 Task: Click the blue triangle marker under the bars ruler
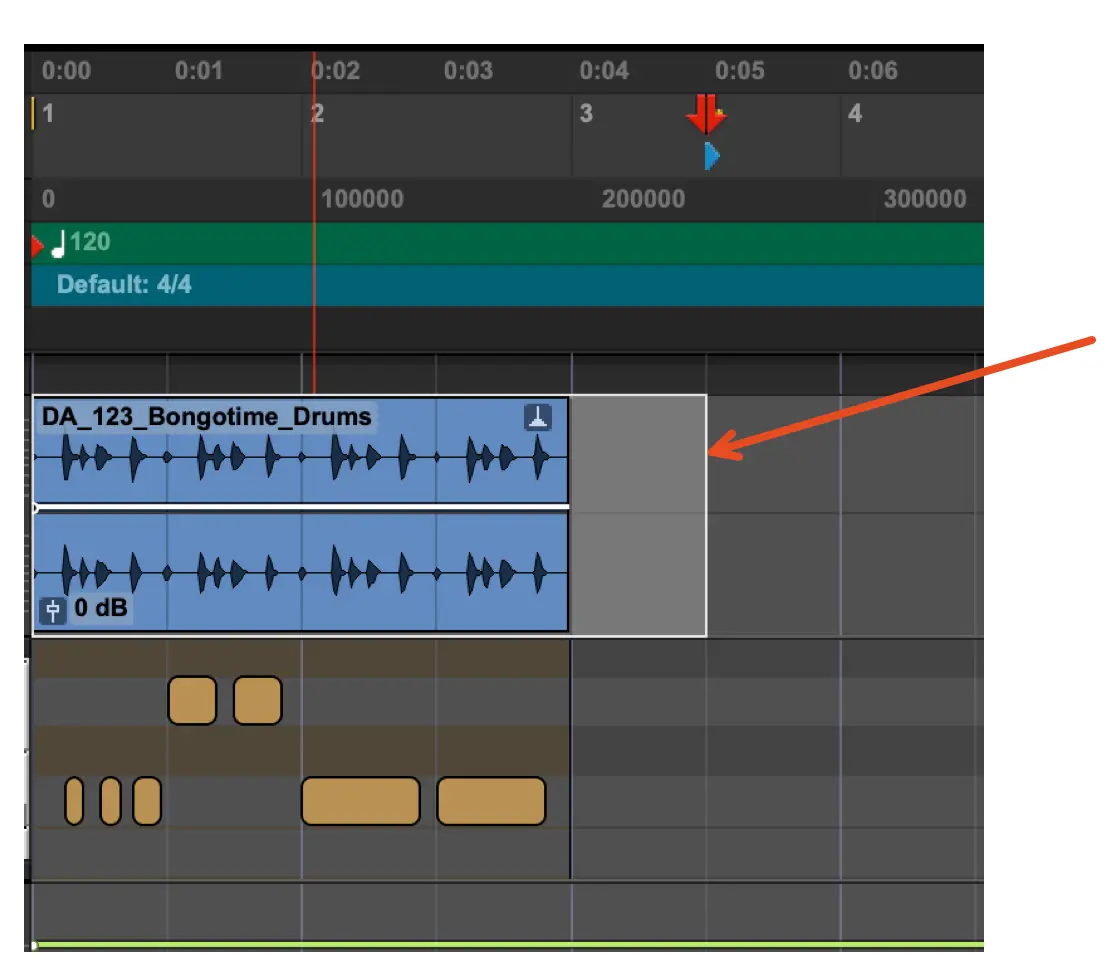pyautogui.click(x=711, y=156)
